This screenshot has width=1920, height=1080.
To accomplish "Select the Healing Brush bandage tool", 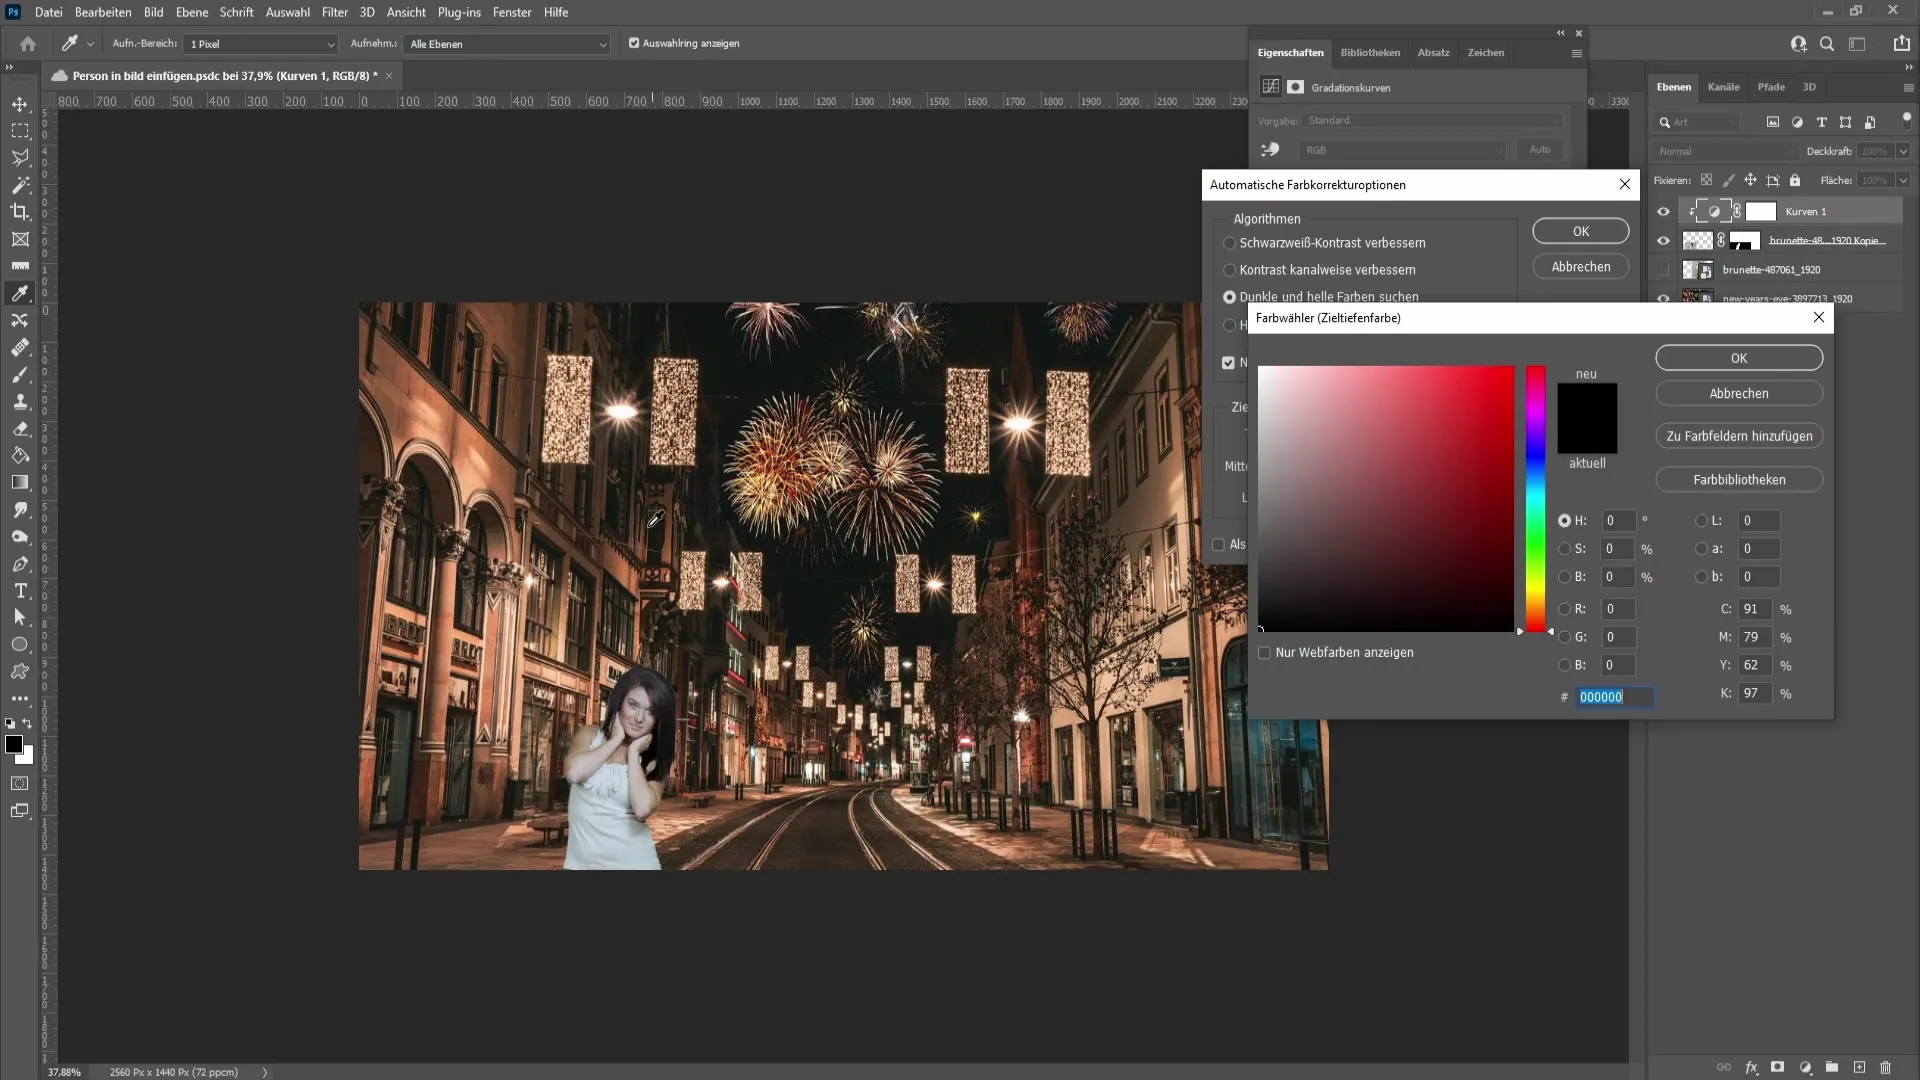I will pyautogui.click(x=20, y=347).
